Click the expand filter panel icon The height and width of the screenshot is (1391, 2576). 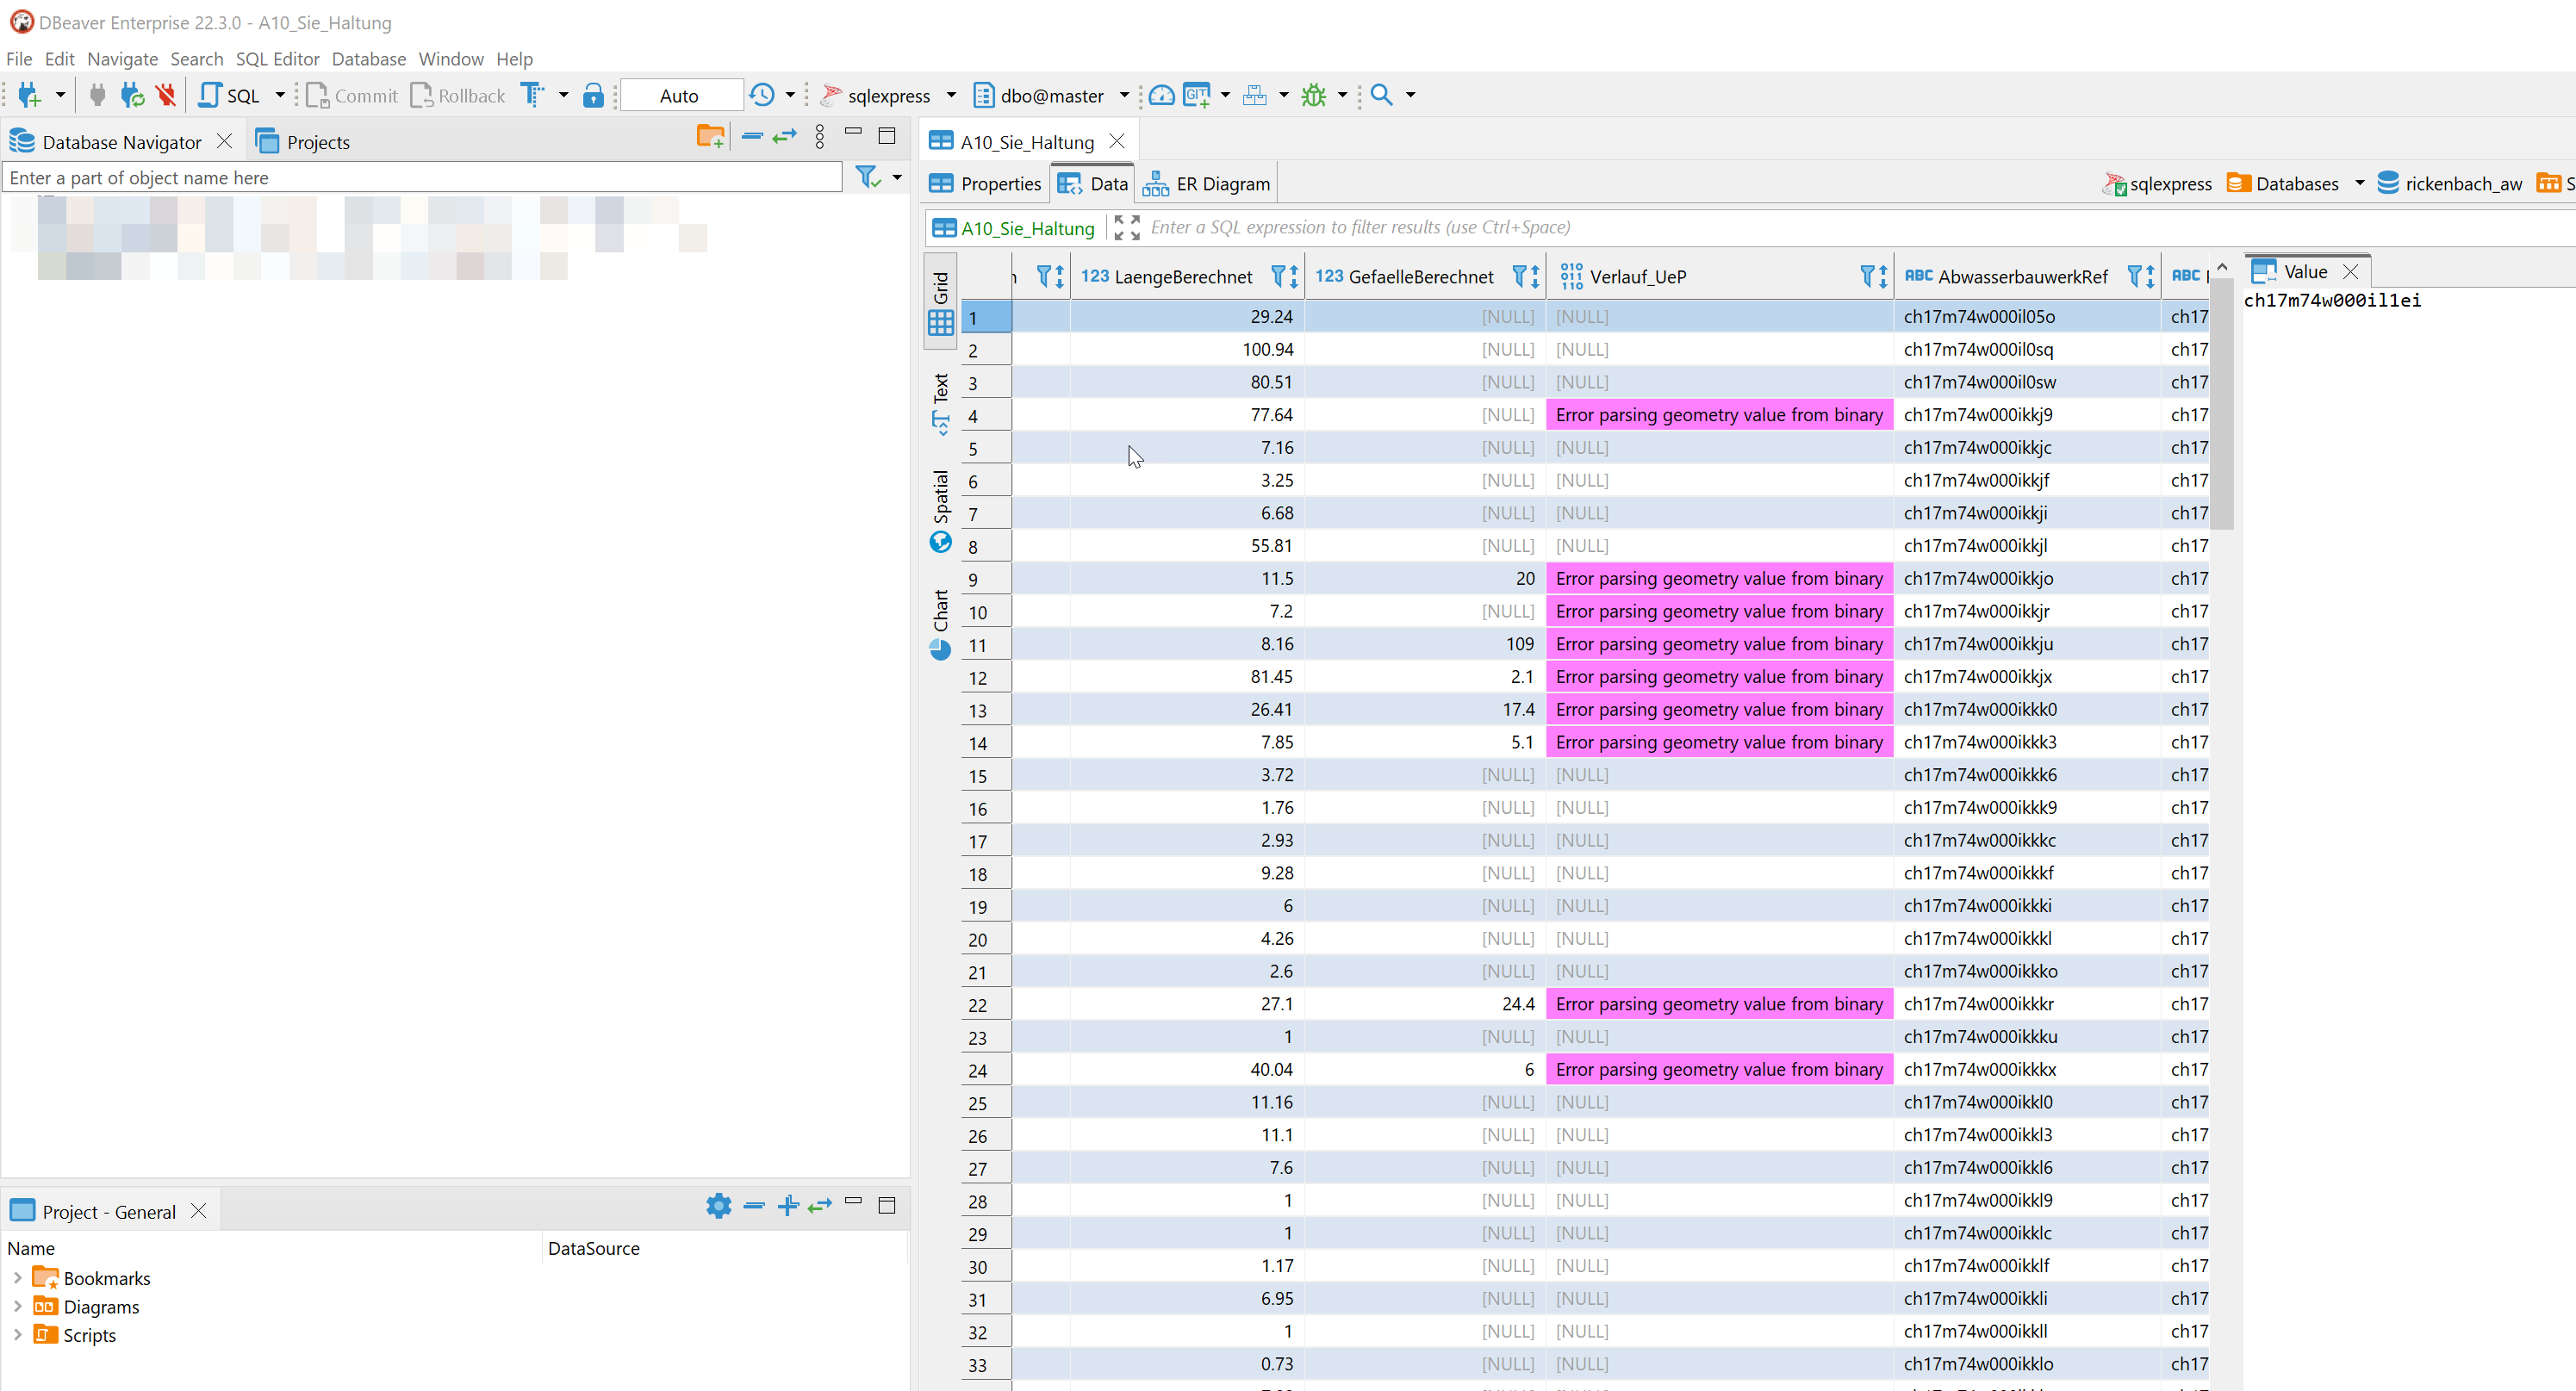point(1127,227)
